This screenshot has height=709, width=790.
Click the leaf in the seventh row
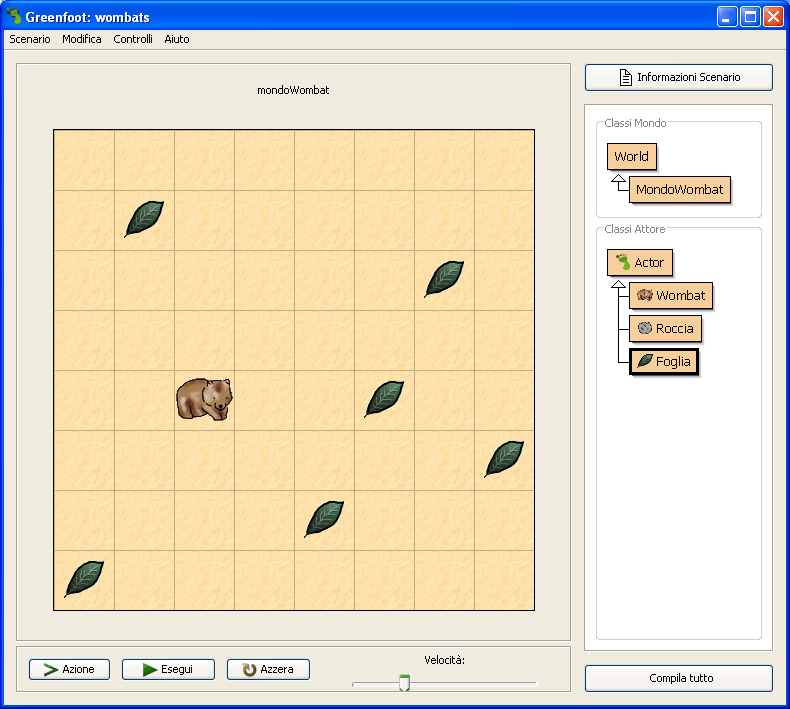click(x=324, y=519)
